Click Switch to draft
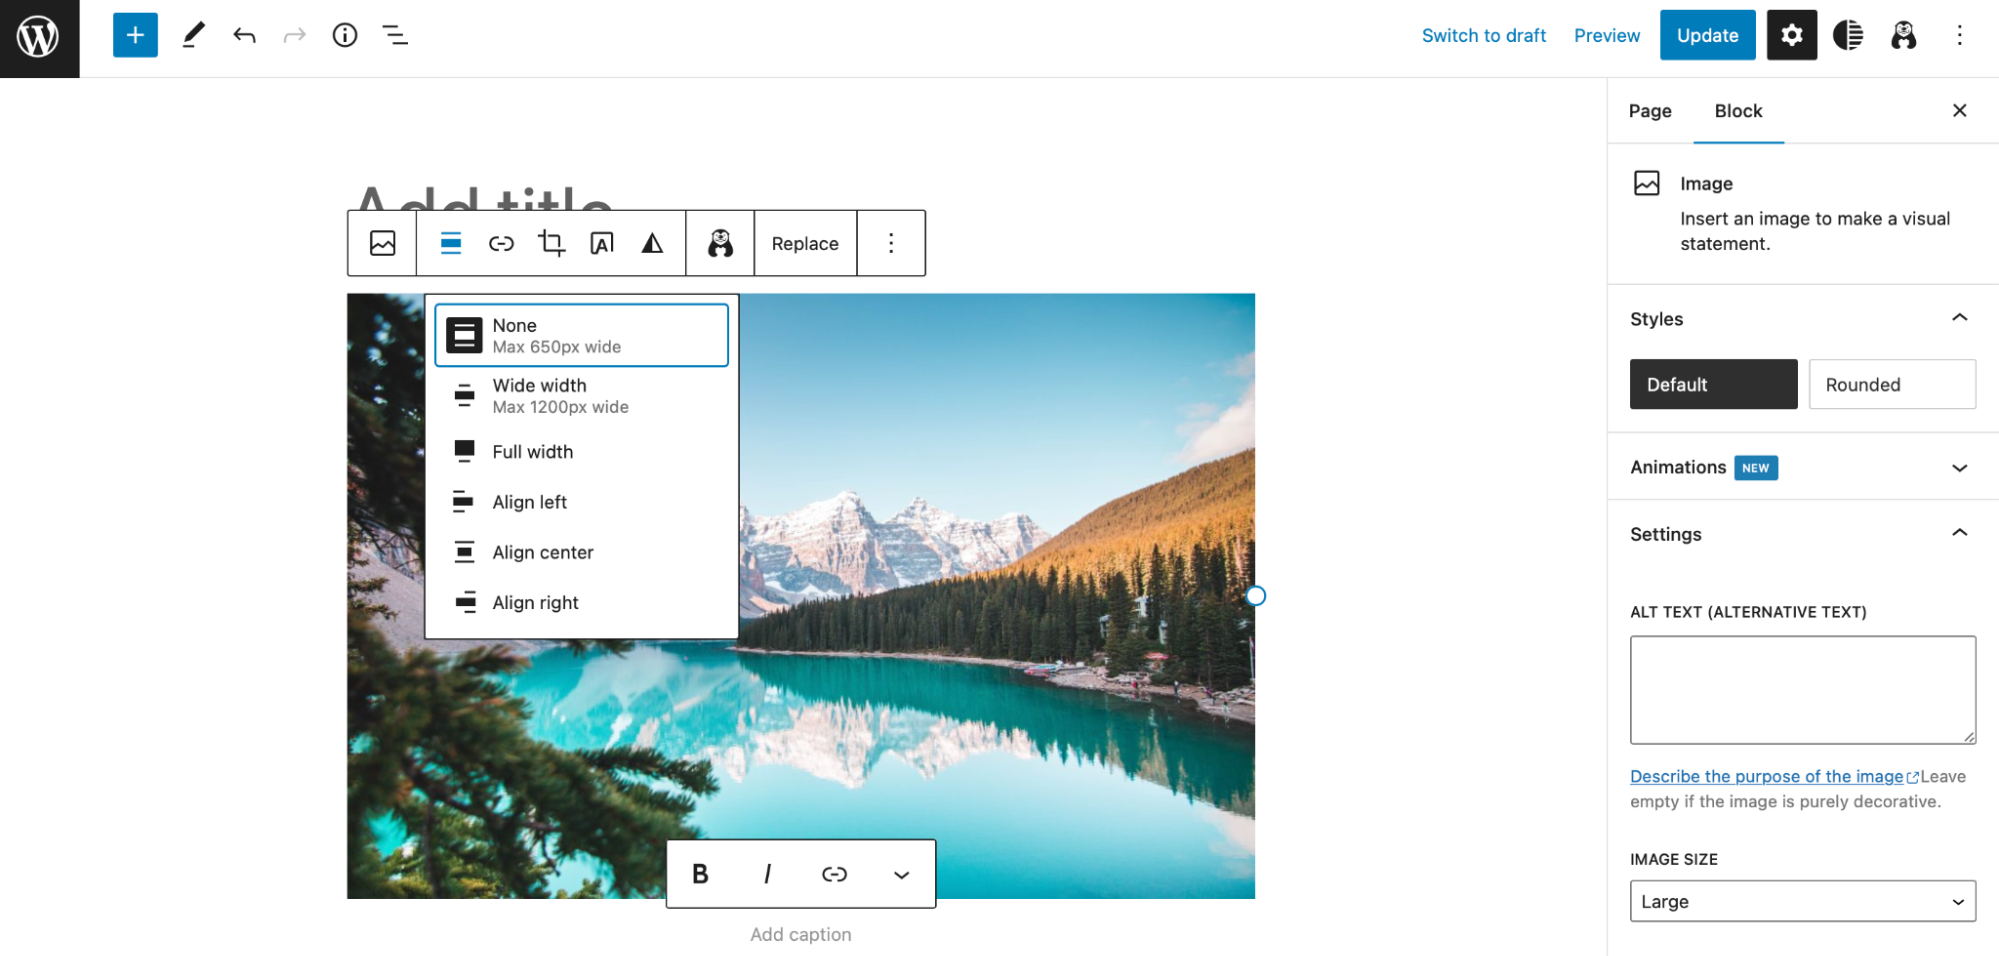 (1483, 35)
